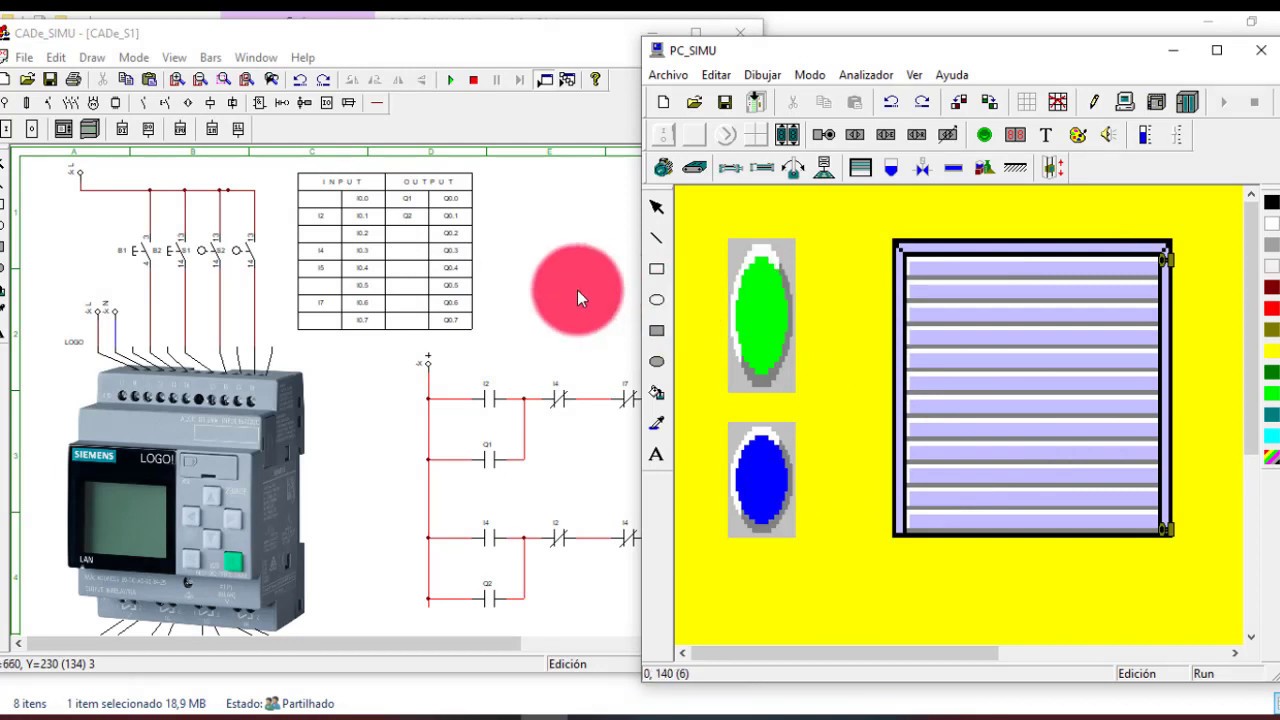Pick the dark green color swatch in palette

tap(1272, 373)
